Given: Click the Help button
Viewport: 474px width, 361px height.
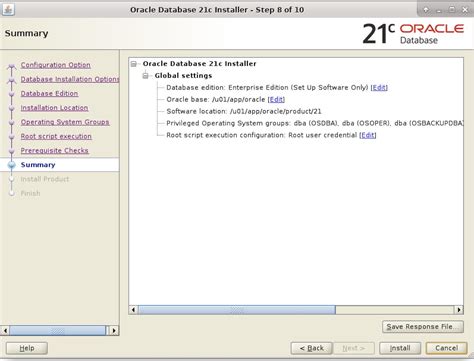Looking at the screenshot, I should (27, 348).
